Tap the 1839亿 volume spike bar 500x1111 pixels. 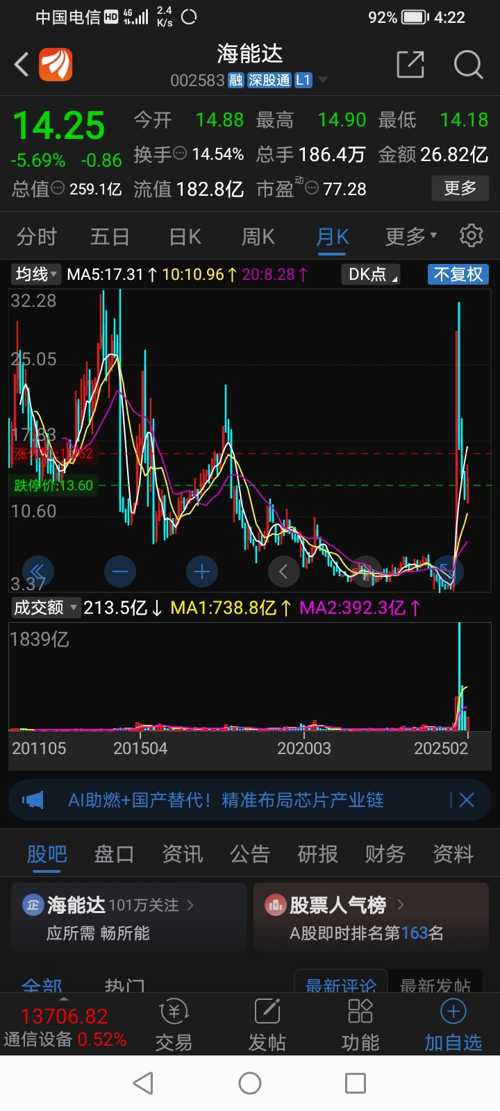tap(460, 677)
